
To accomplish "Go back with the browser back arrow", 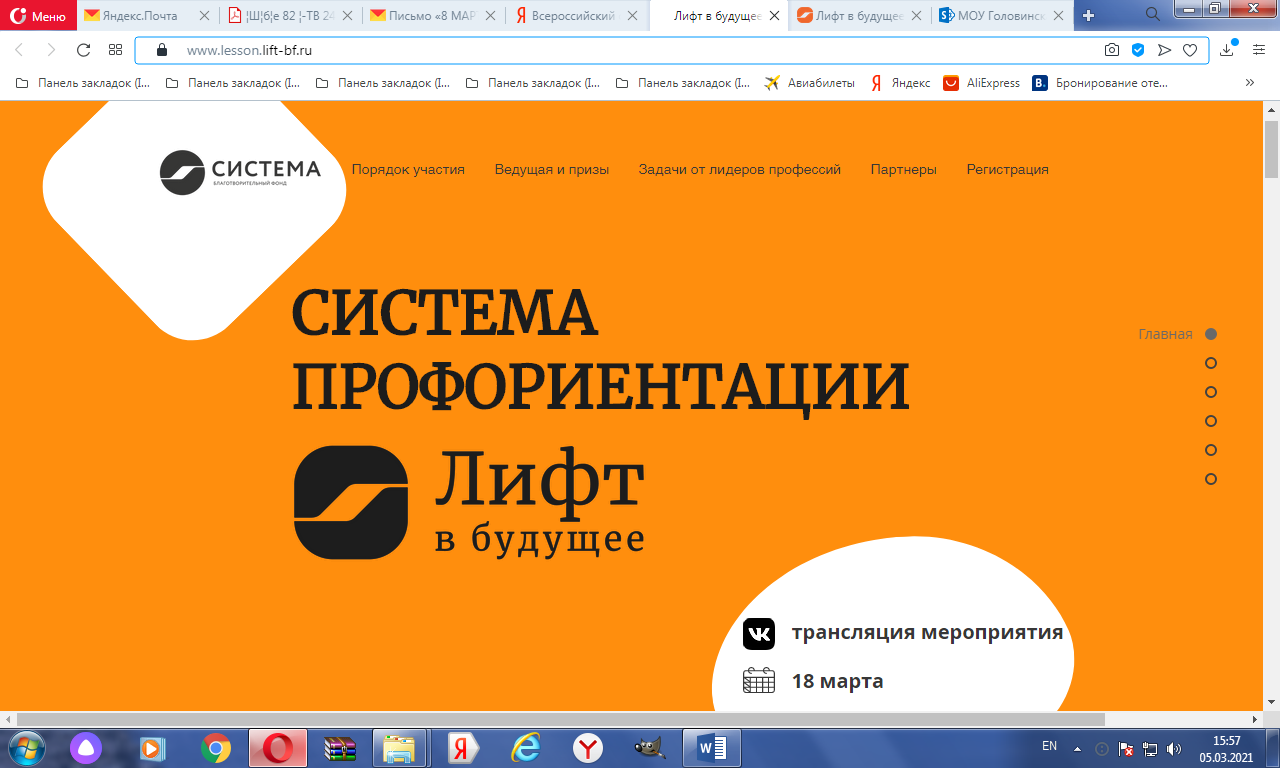I will (21, 50).
